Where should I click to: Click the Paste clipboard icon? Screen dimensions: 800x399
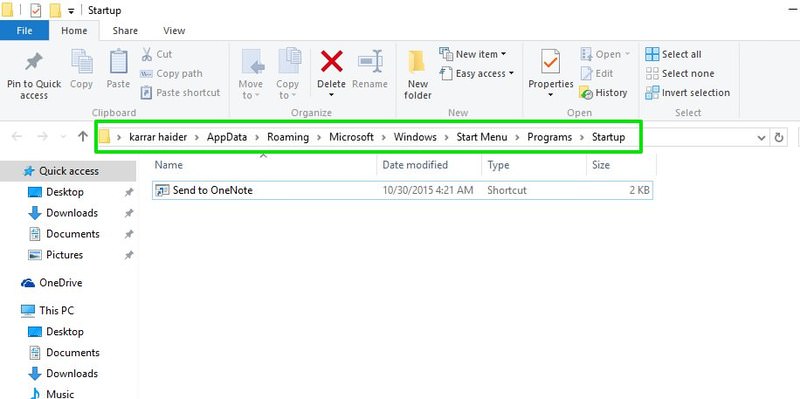[x=118, y=61]
